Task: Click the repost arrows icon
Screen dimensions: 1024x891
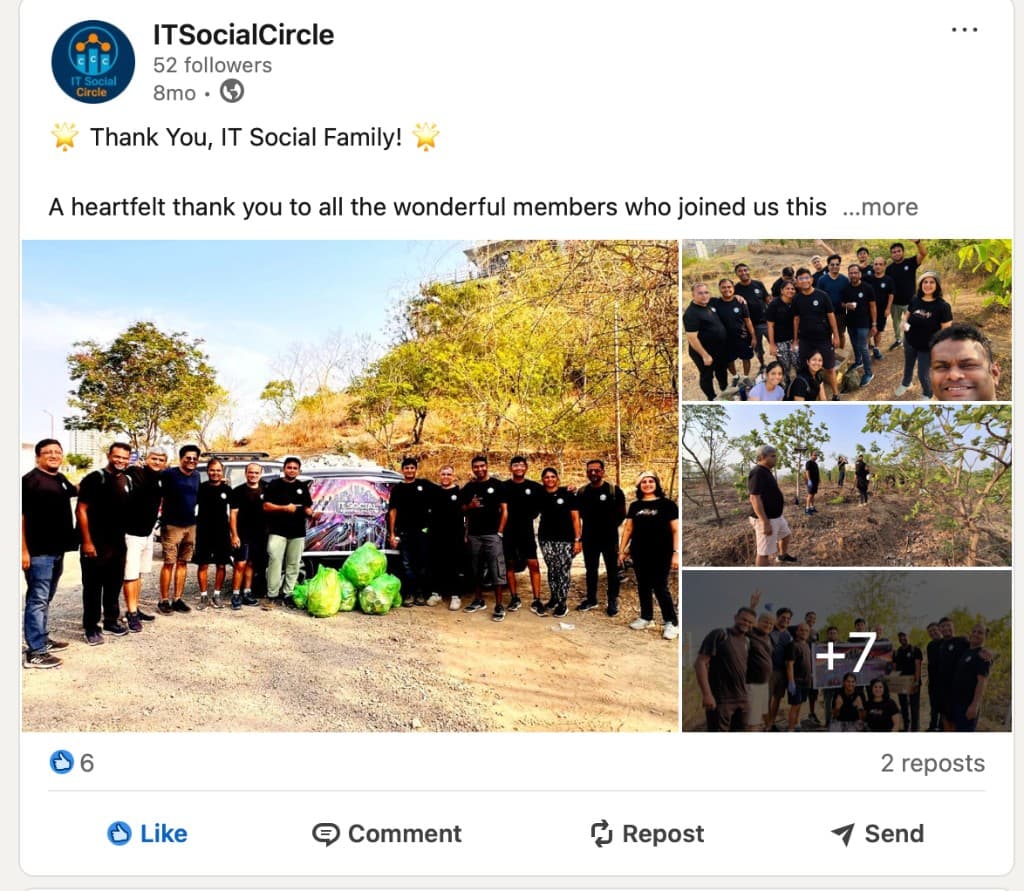Action: click(601, 834)
